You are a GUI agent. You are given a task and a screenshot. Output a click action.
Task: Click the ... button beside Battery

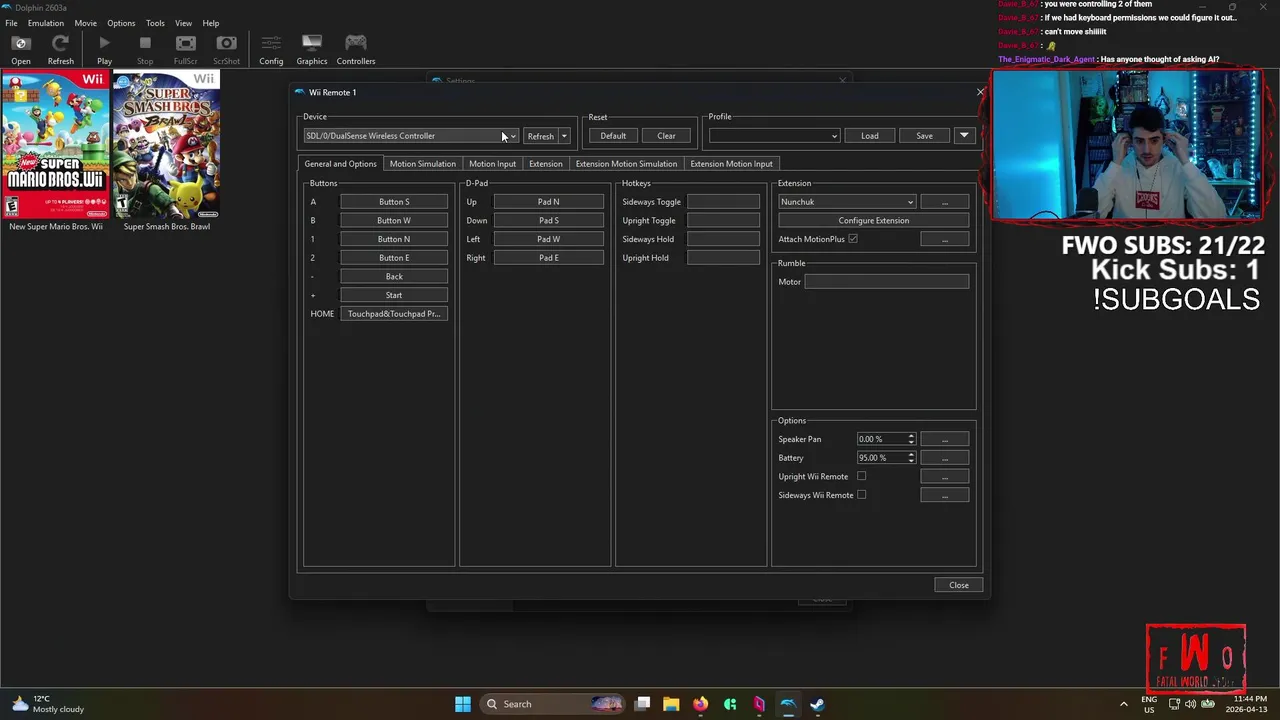[x=944, y=458]
